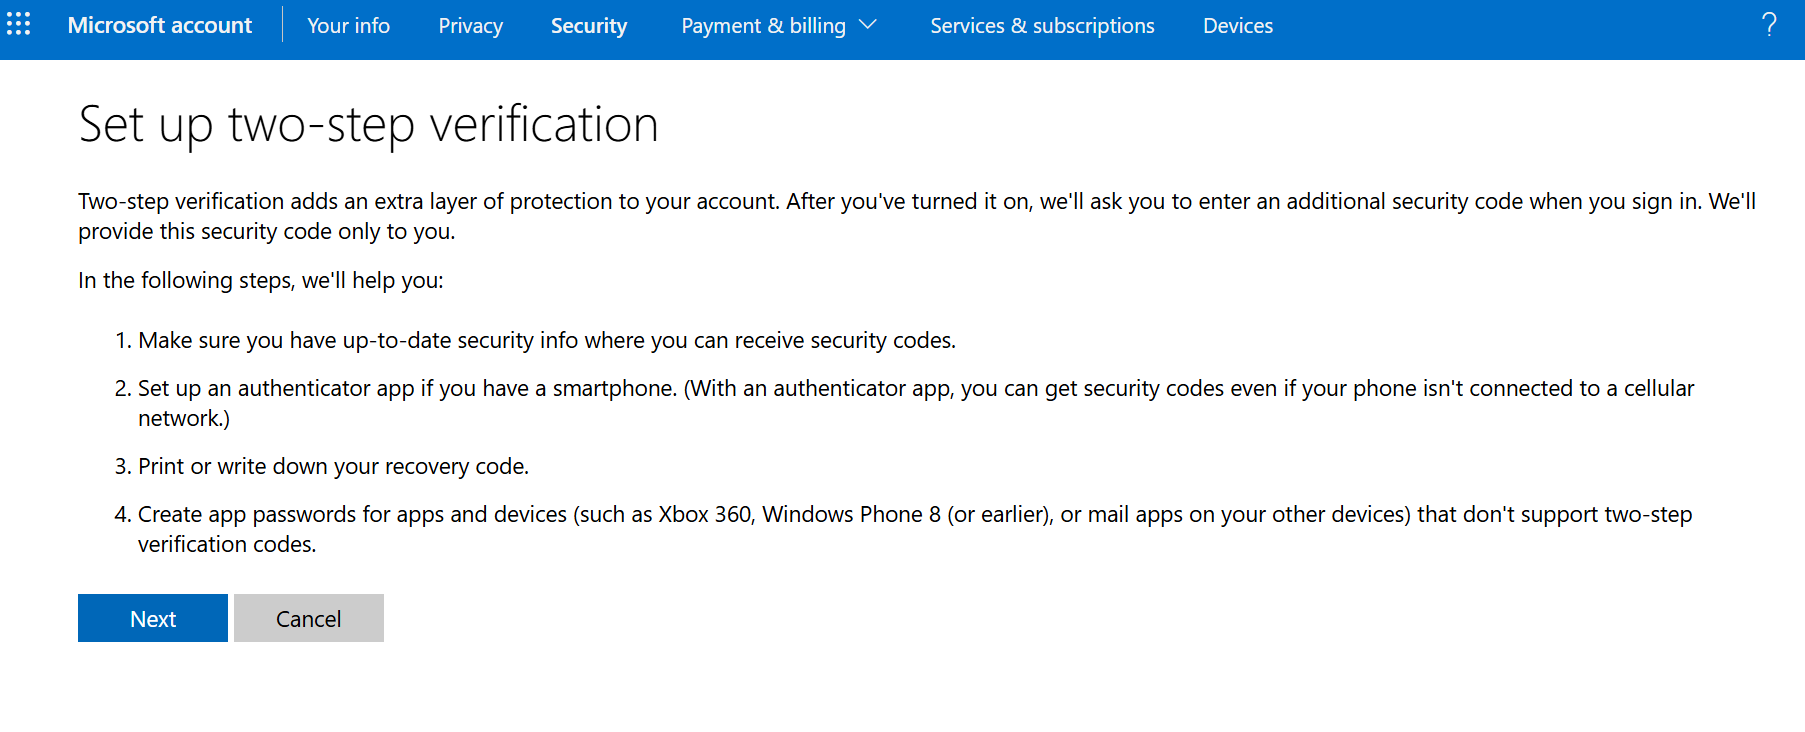The width and height of the screenshot is (1805, 732).
Task: Cancel two-step verification setup
Action: tap(309, 618)
